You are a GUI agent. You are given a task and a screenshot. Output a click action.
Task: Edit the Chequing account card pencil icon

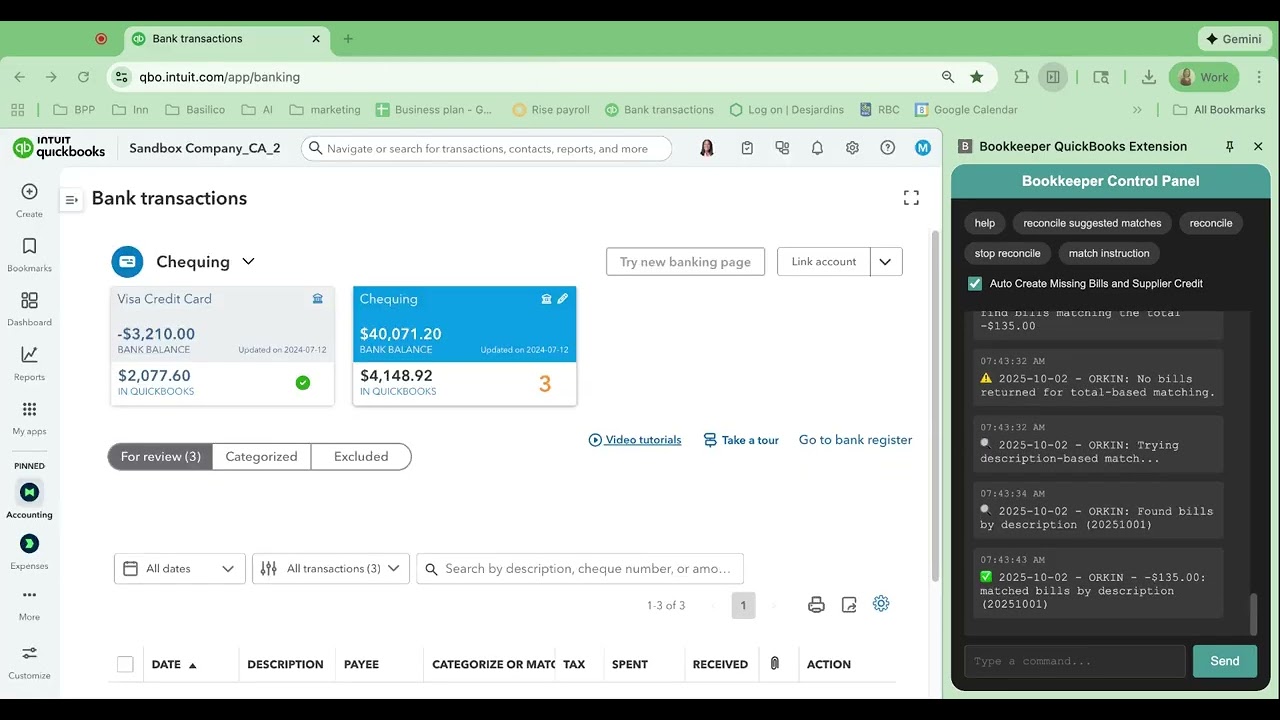pyautogui.click(x=563, y=299)
